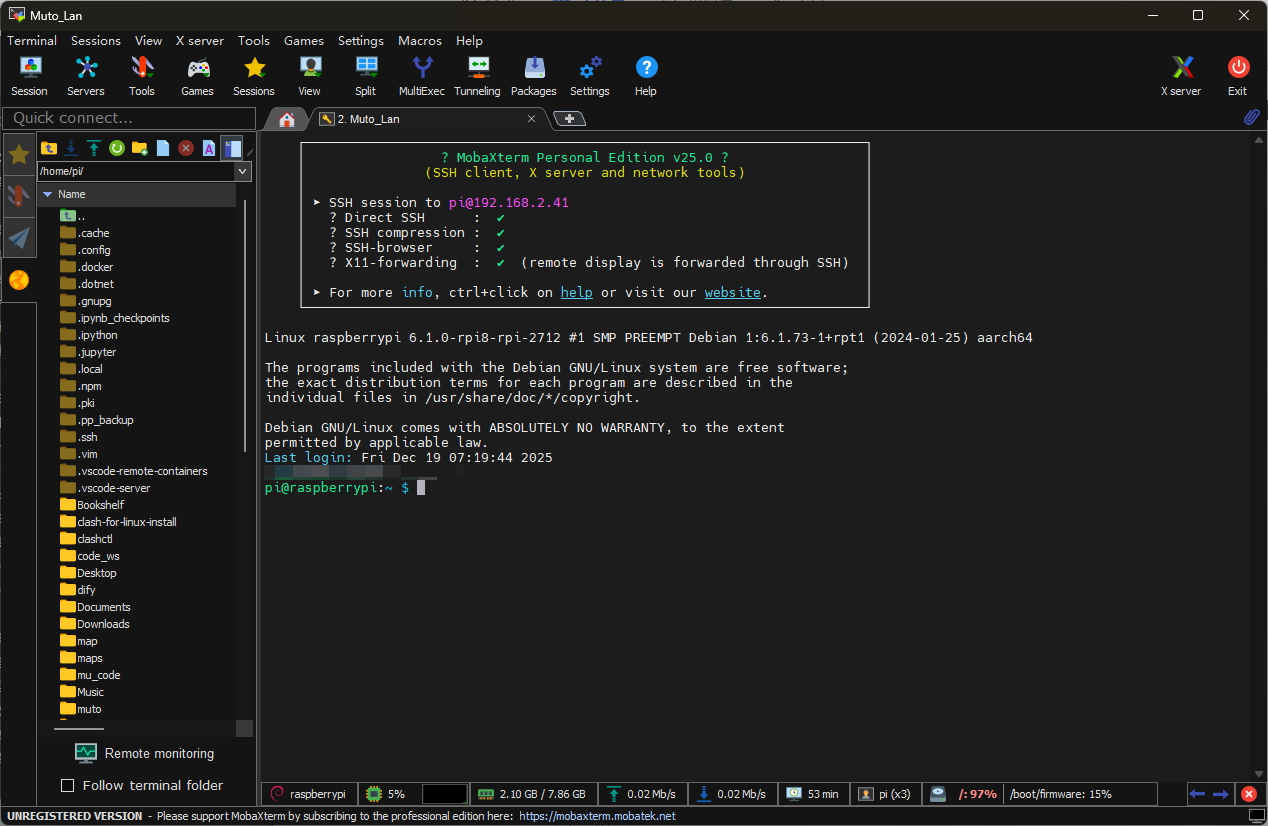The width and height of the screenshot is (1268, 826).
Task: Open the X server menu
Action: 200,41
